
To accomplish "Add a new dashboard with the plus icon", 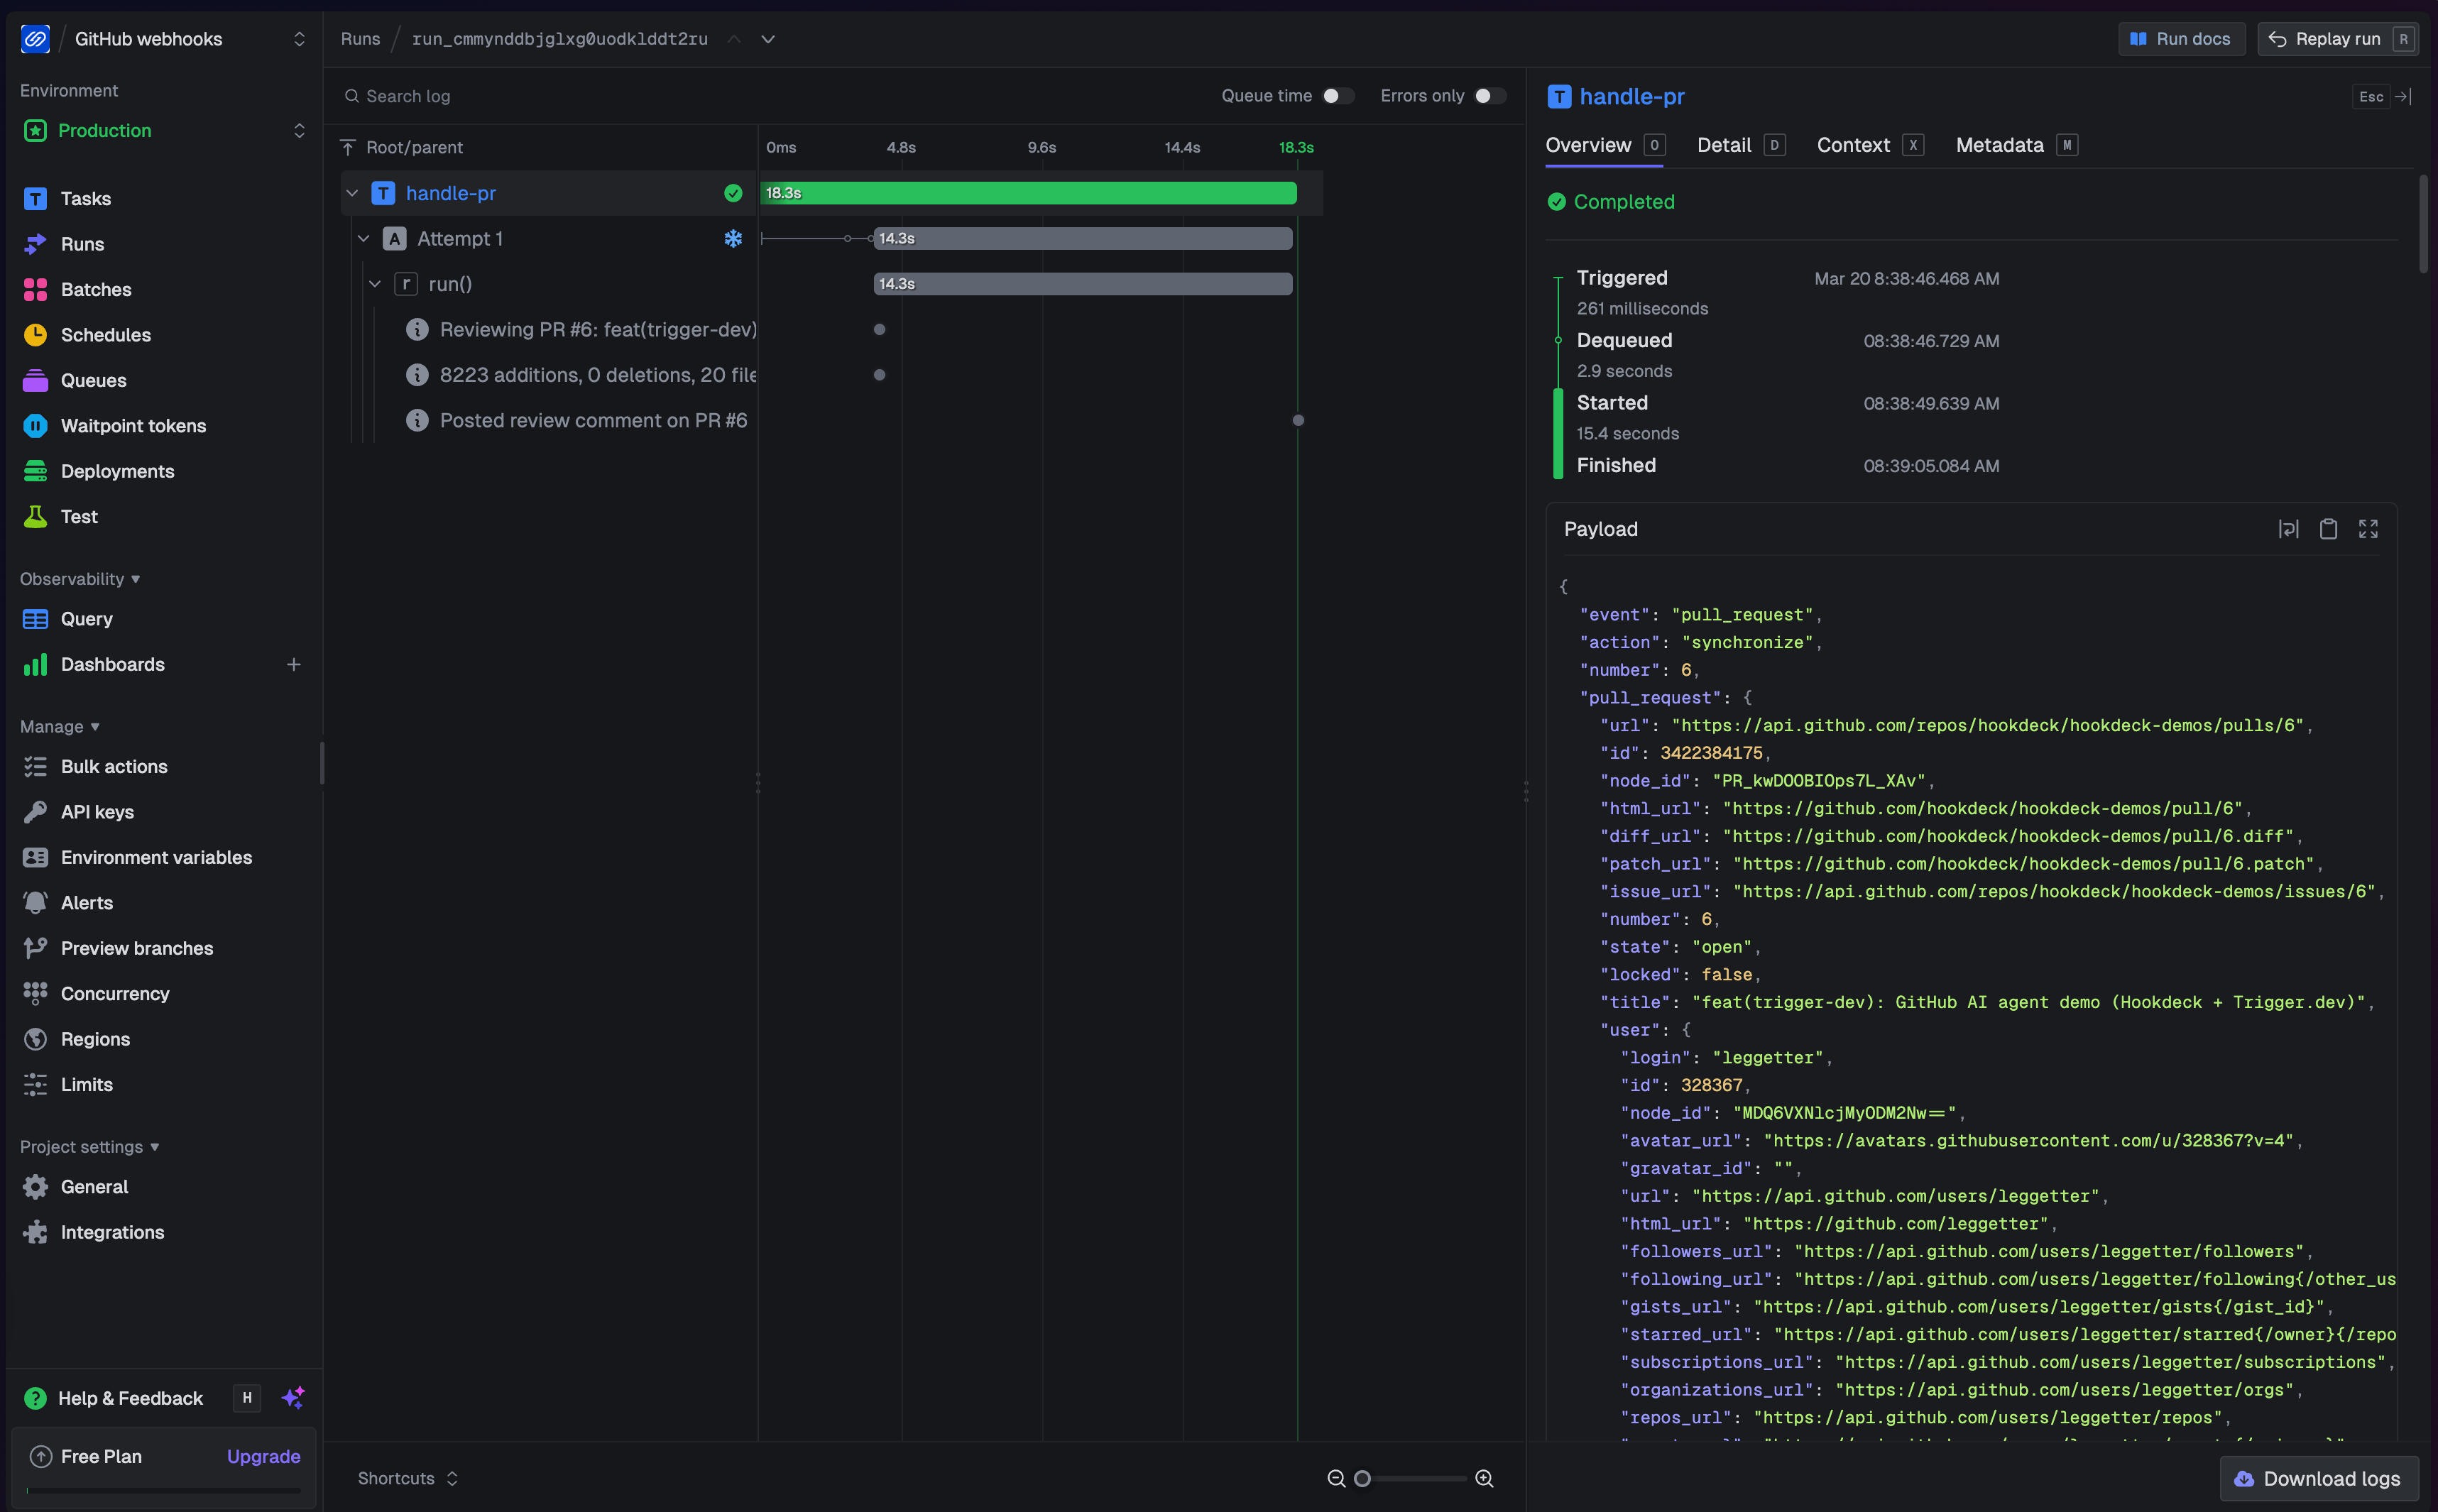I will pos(294,663).
